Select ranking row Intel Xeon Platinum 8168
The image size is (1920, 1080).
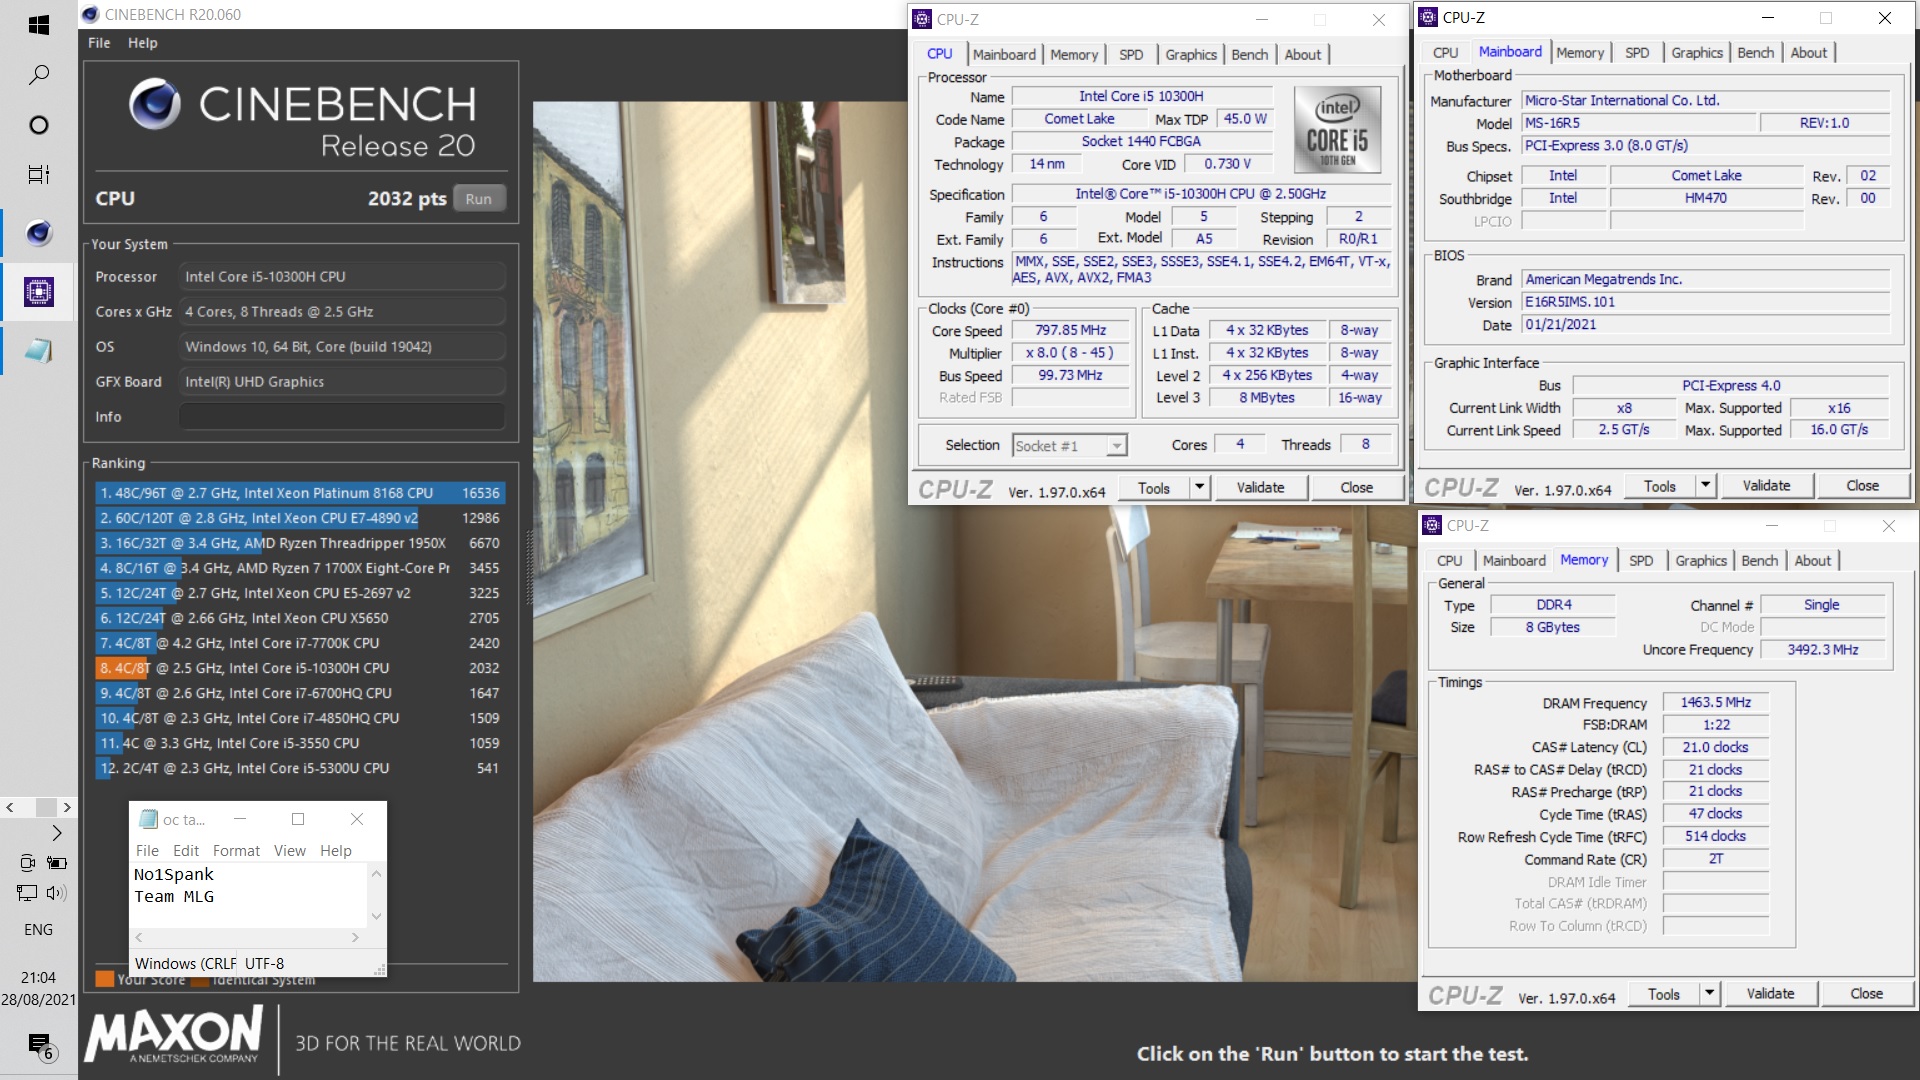tap(300, 493)
